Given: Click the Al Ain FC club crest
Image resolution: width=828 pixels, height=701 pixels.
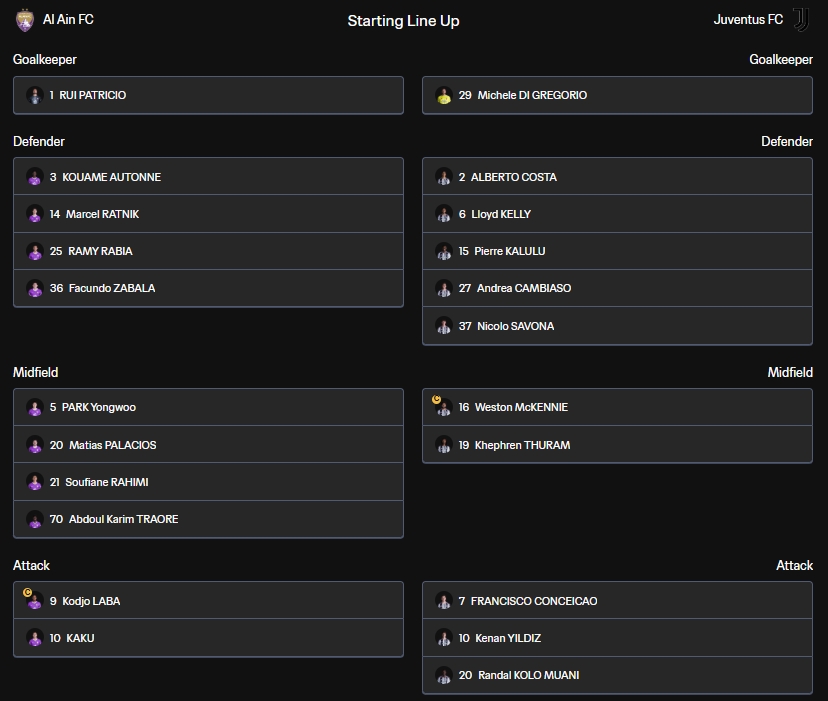Looking at the screenshot, I should (25, 21).
